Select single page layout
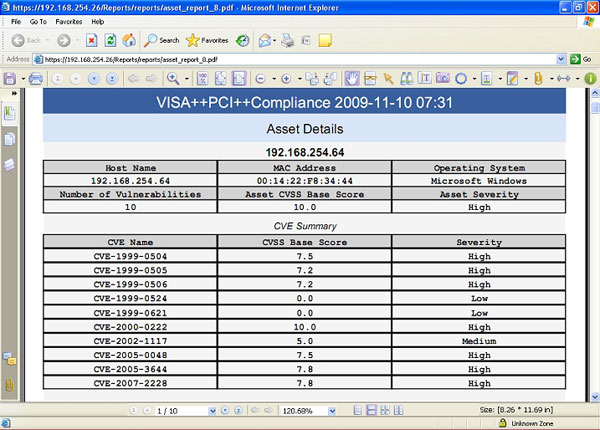This screenshot has height=430, width=600. tap(357, 411)
